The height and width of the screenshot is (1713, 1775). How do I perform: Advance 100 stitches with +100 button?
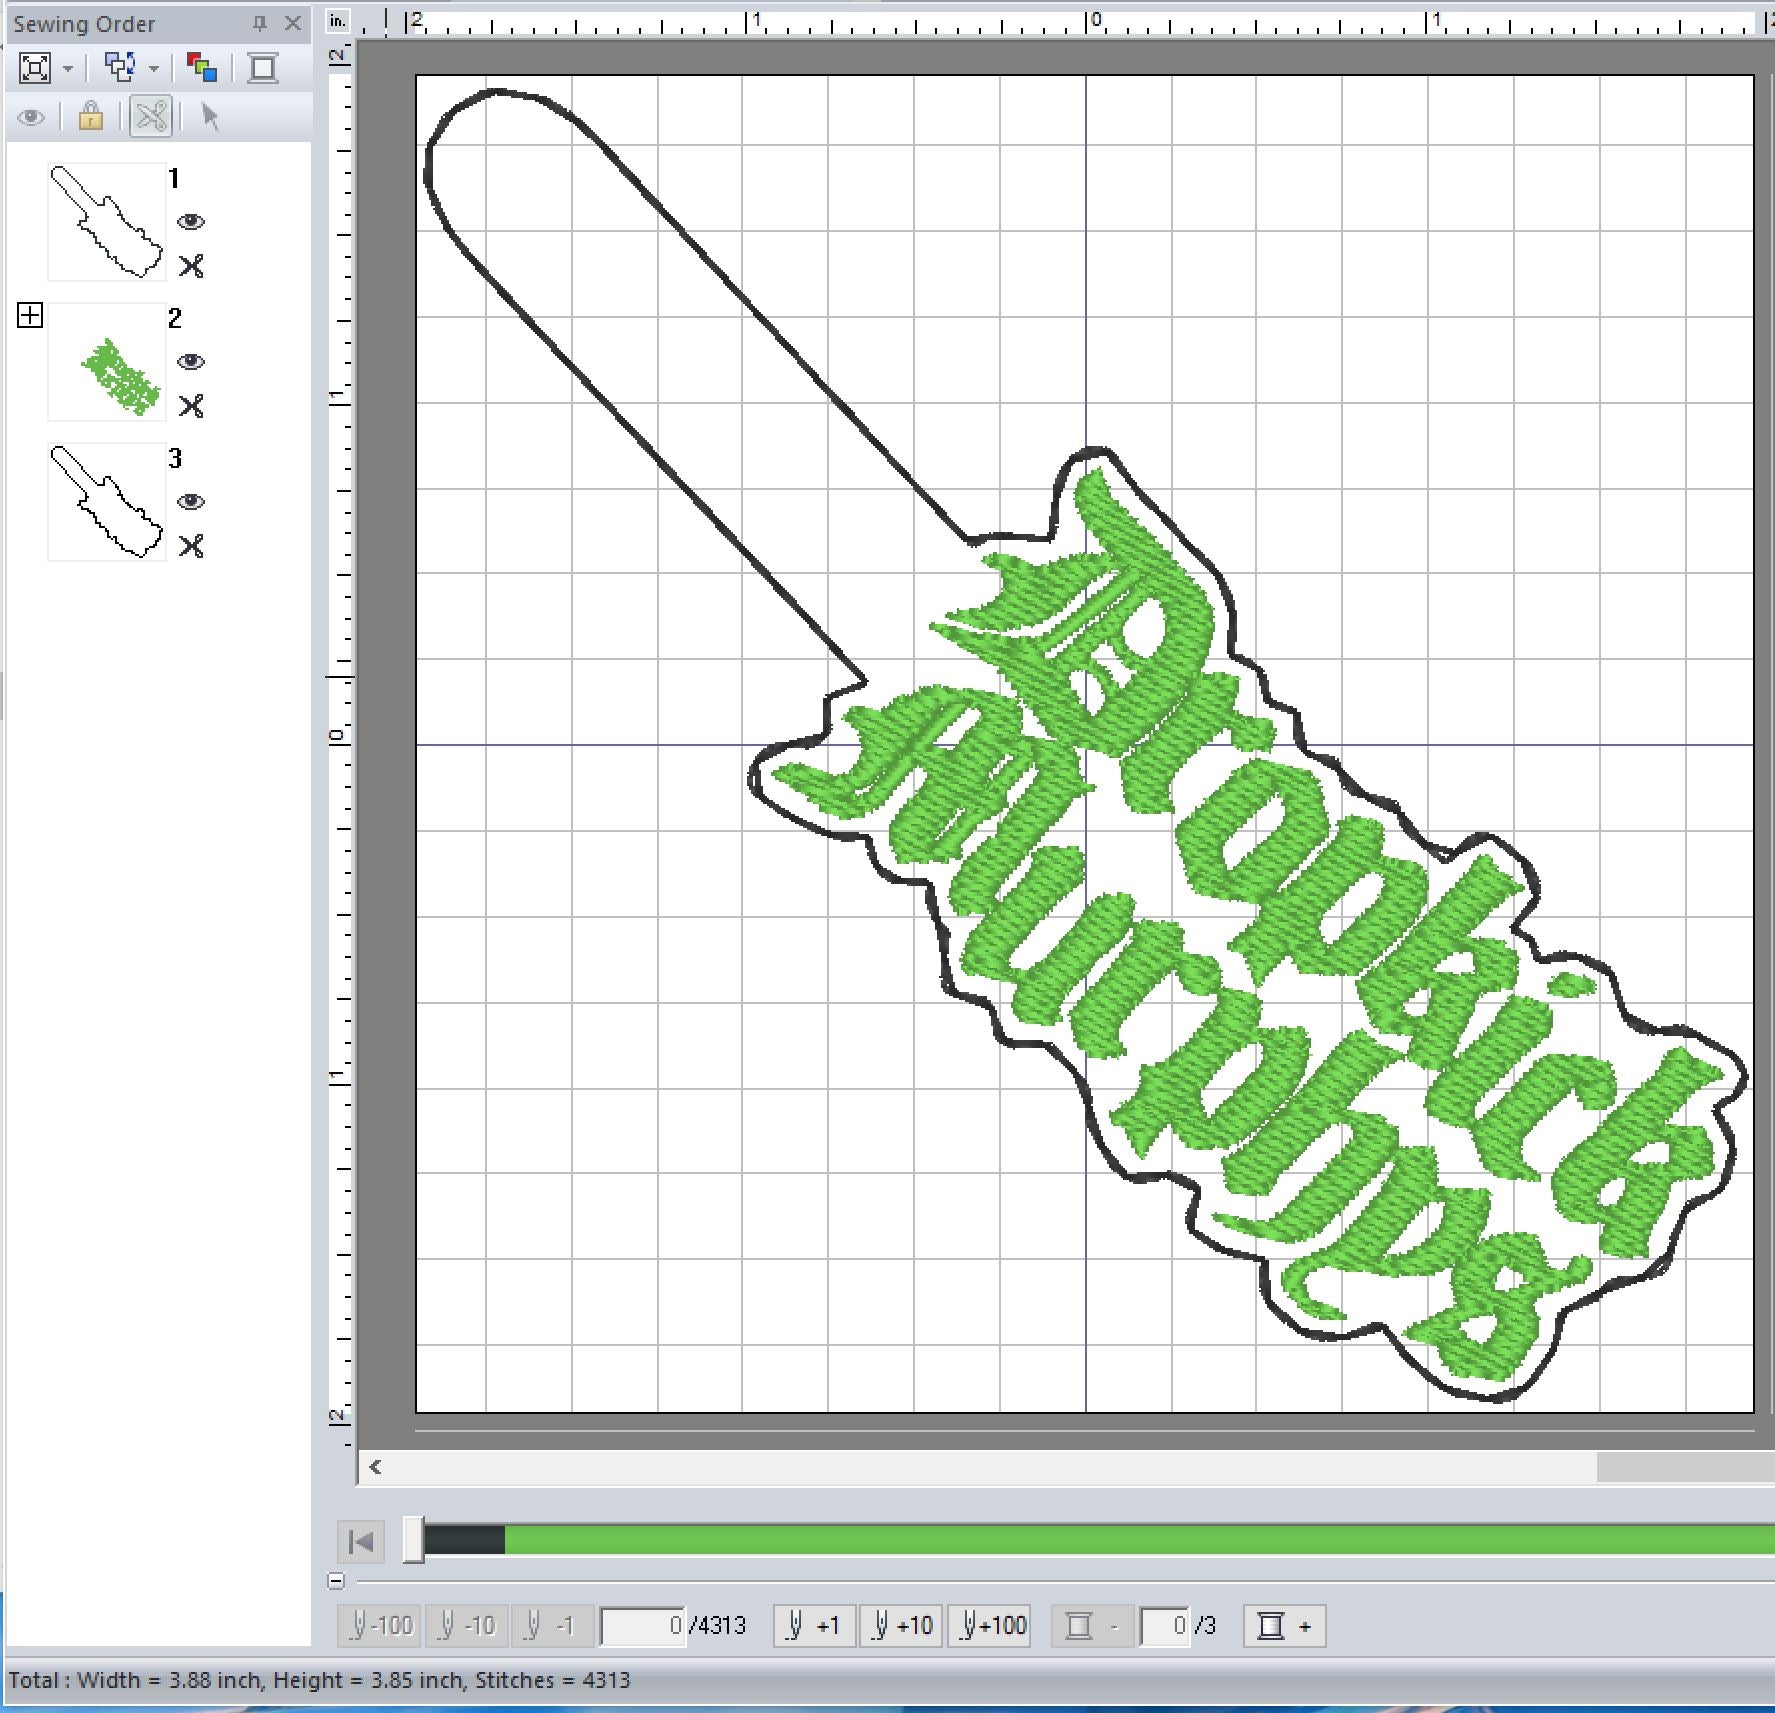click(990, 1626)
